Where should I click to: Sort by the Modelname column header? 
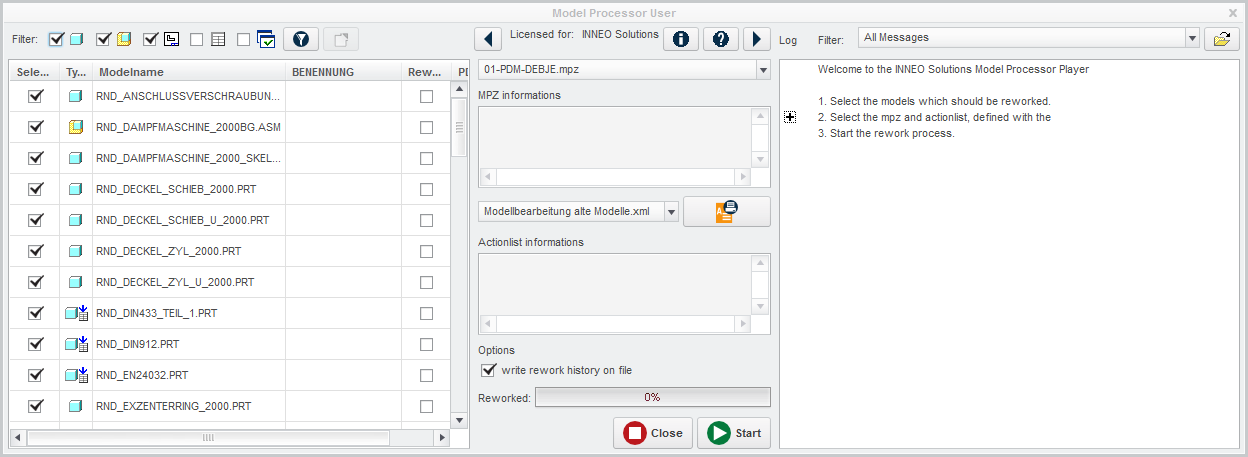[188, 72]
